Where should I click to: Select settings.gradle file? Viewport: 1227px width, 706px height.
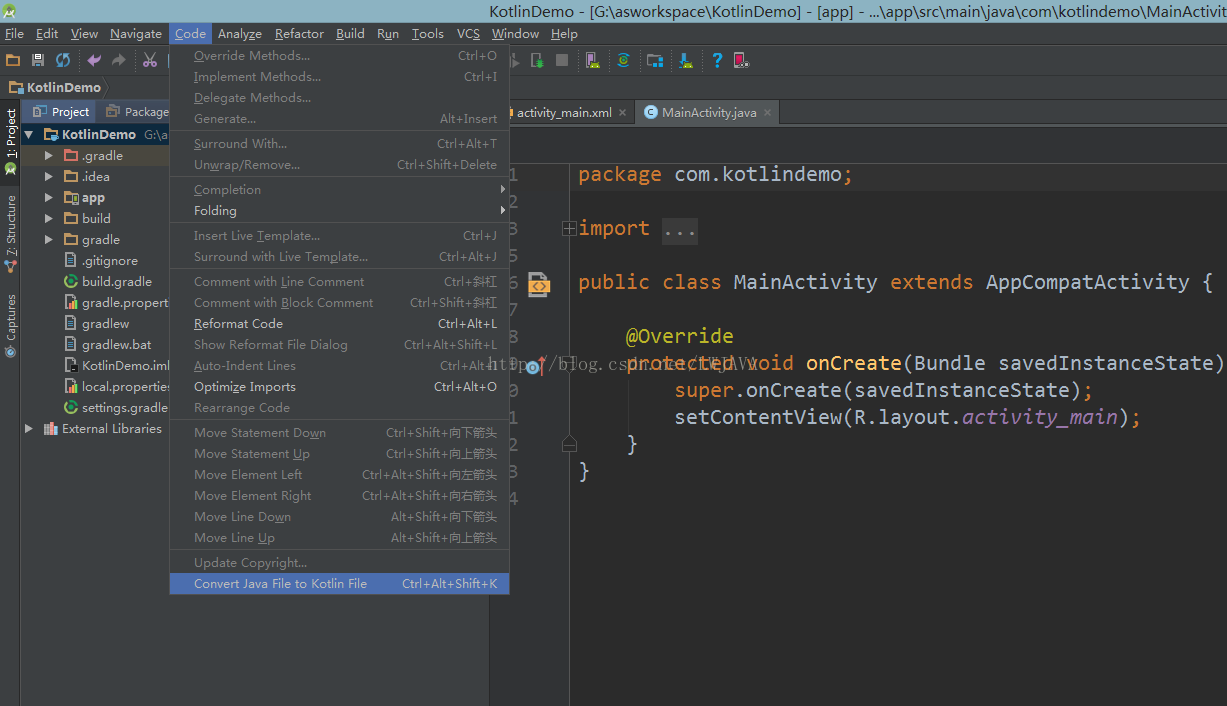click(116, 407)
